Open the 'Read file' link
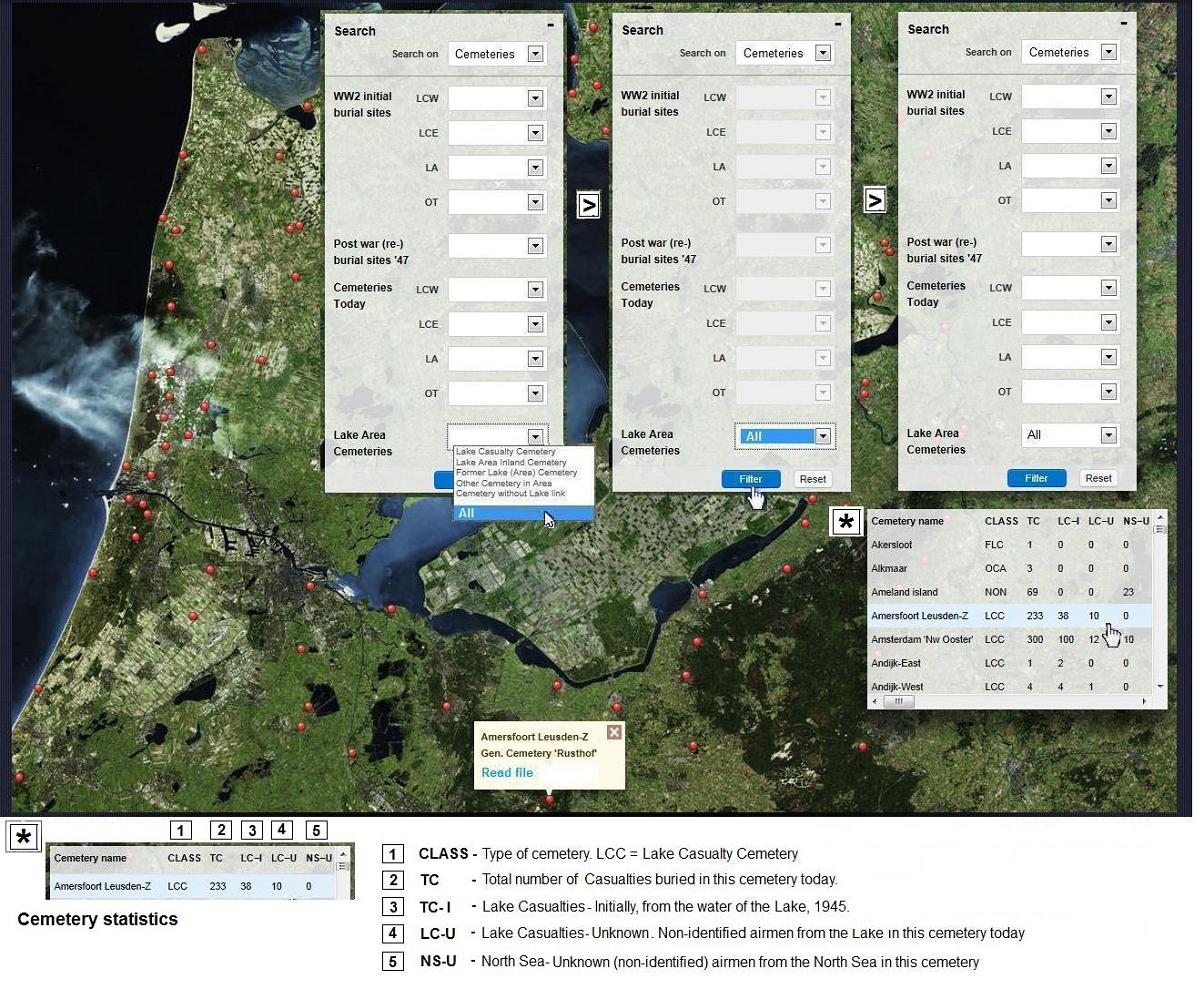The width and height of the screenshot is (1194, 989). 507,773
